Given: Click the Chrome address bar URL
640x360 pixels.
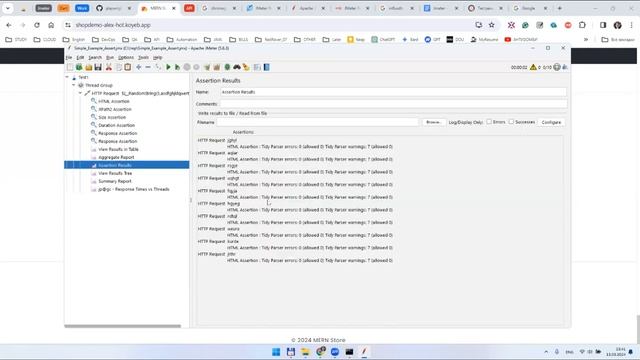Looking at the screenshot, I should [113, 25].
